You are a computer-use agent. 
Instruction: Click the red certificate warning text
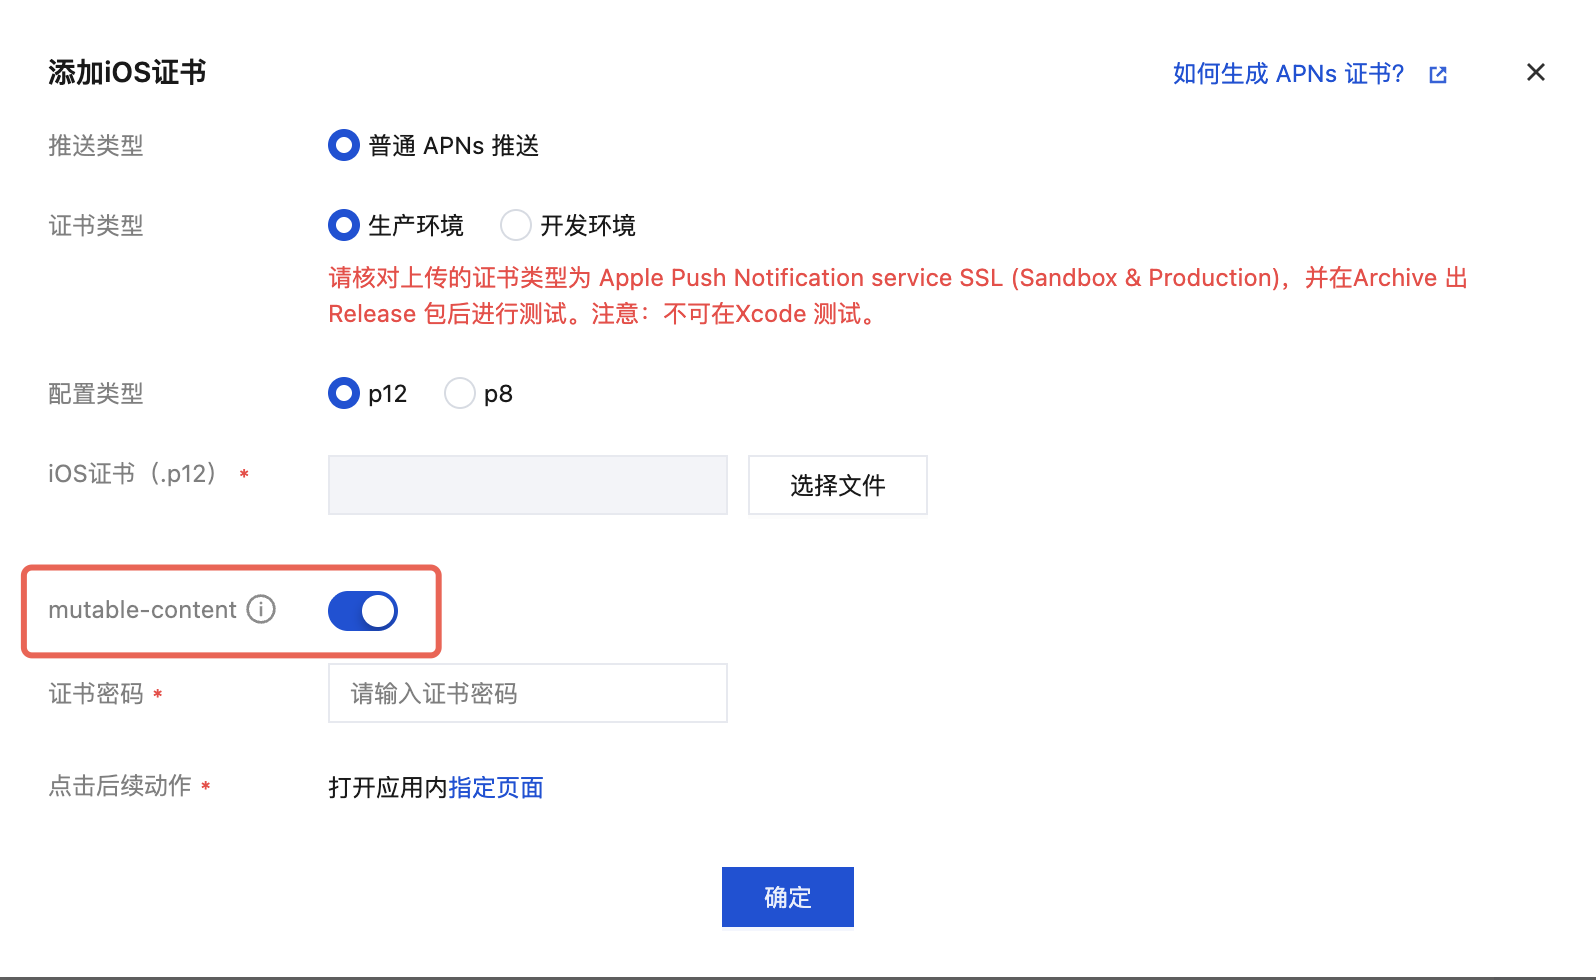click(x=898, y=296)
